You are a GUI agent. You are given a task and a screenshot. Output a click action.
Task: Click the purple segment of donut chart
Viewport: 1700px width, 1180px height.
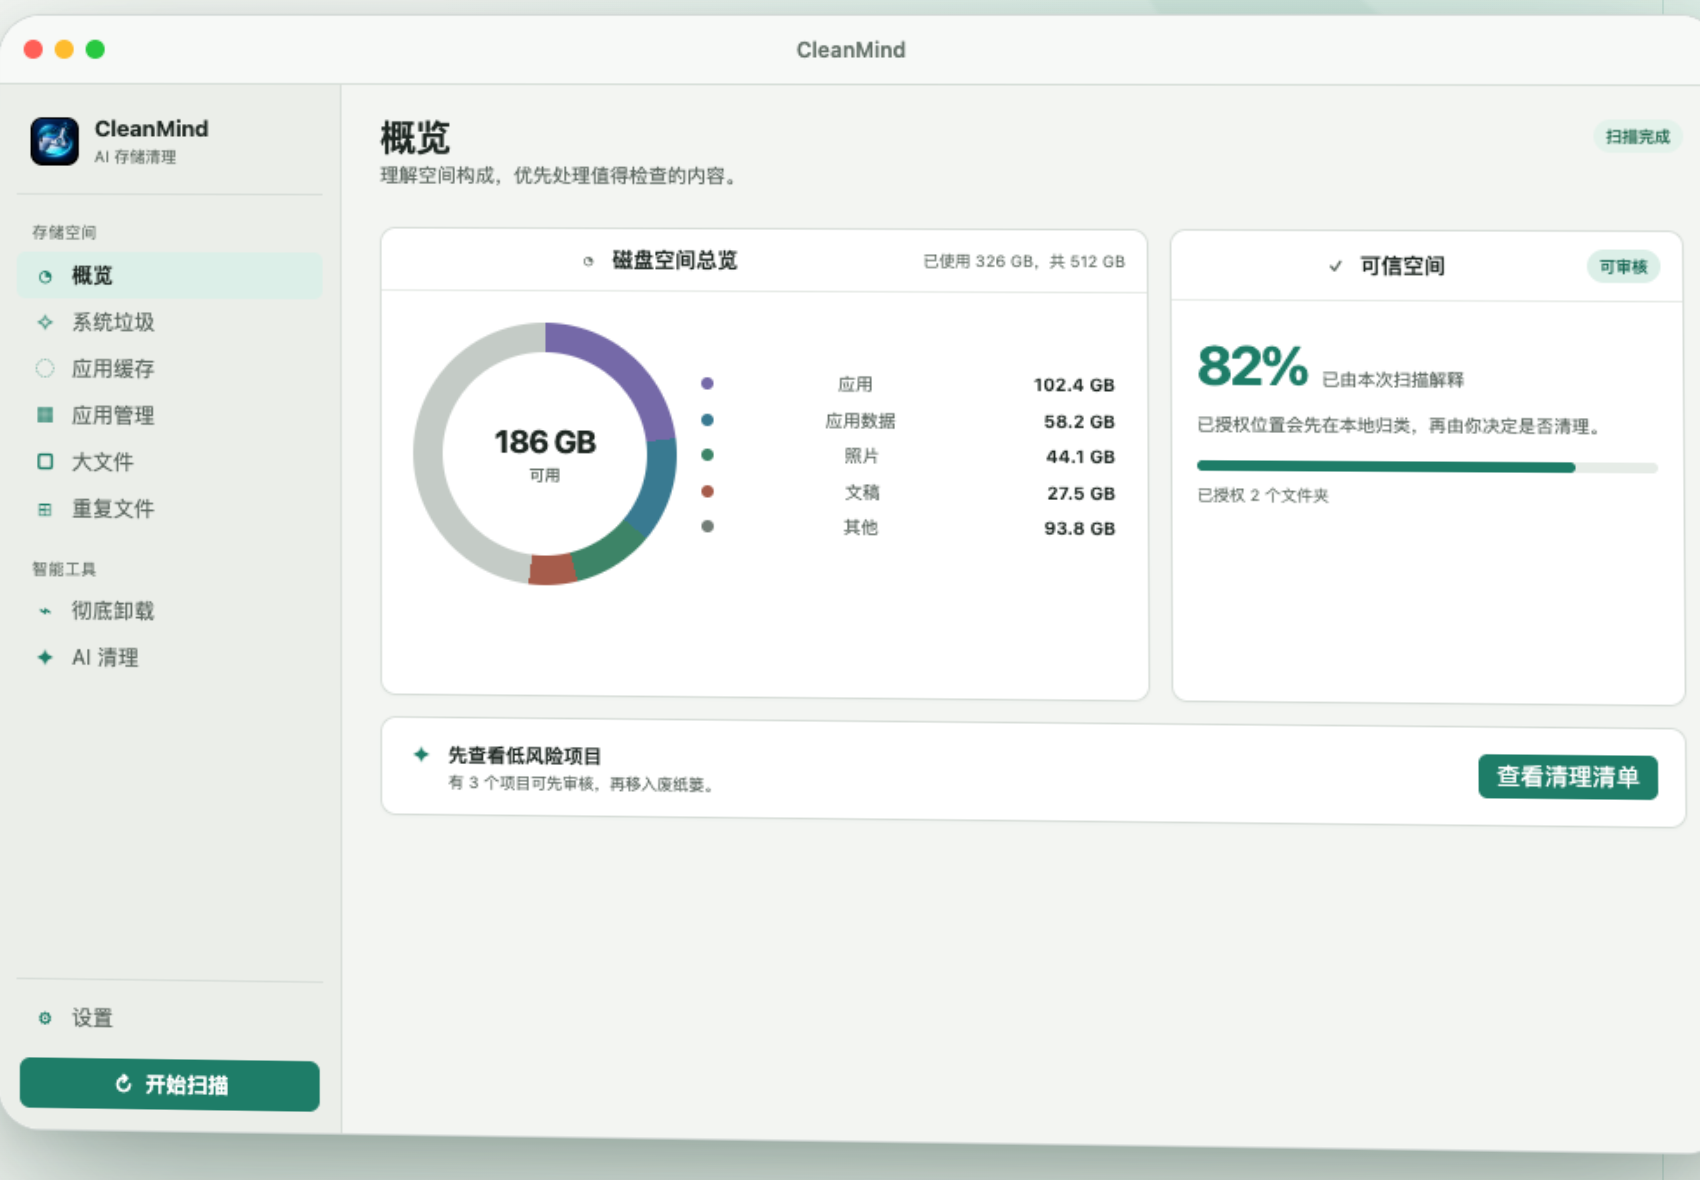625,370
